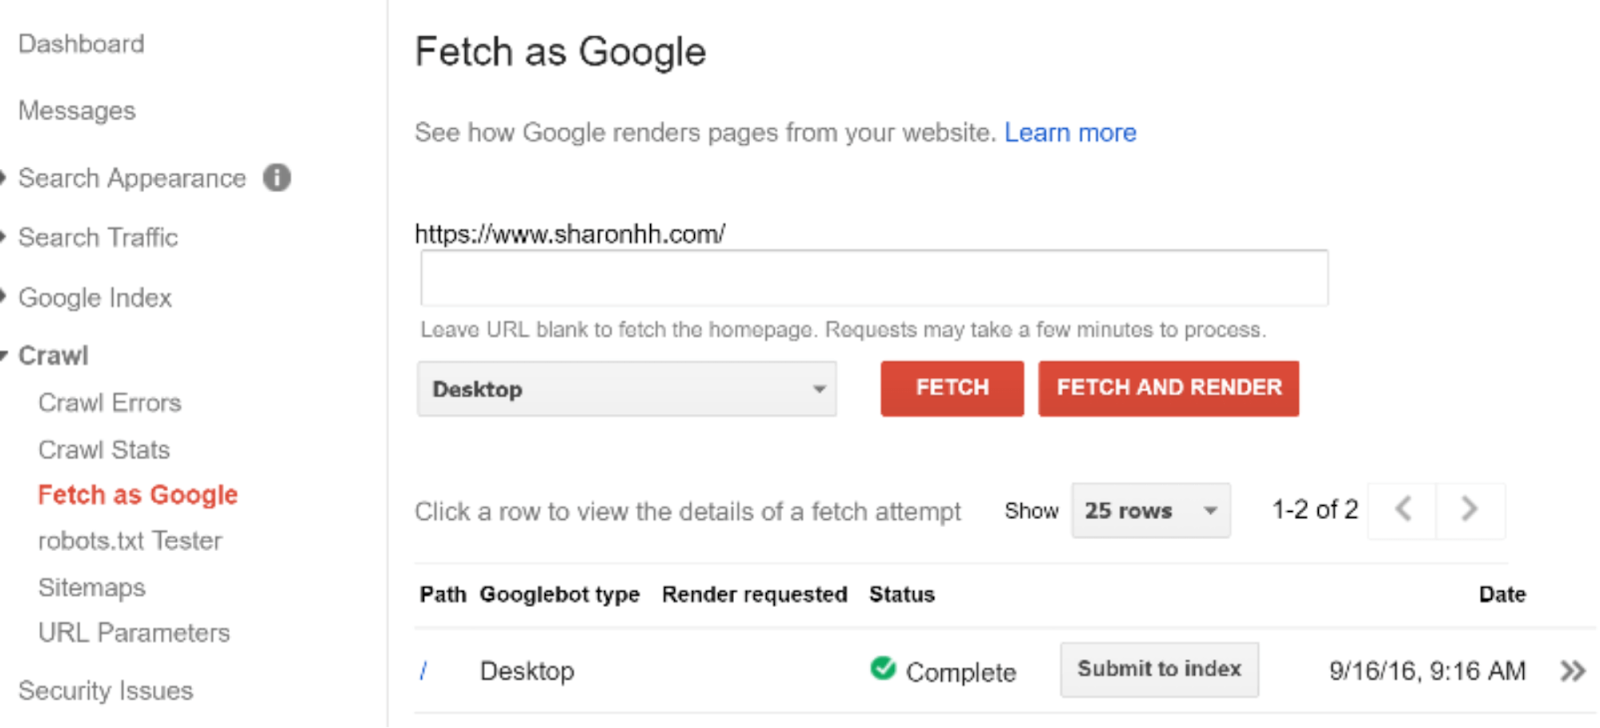Click the https://www.sharonhh.com/ URL text
Image resolution: width=1600 pixels, height=728 pixels.
570,234
